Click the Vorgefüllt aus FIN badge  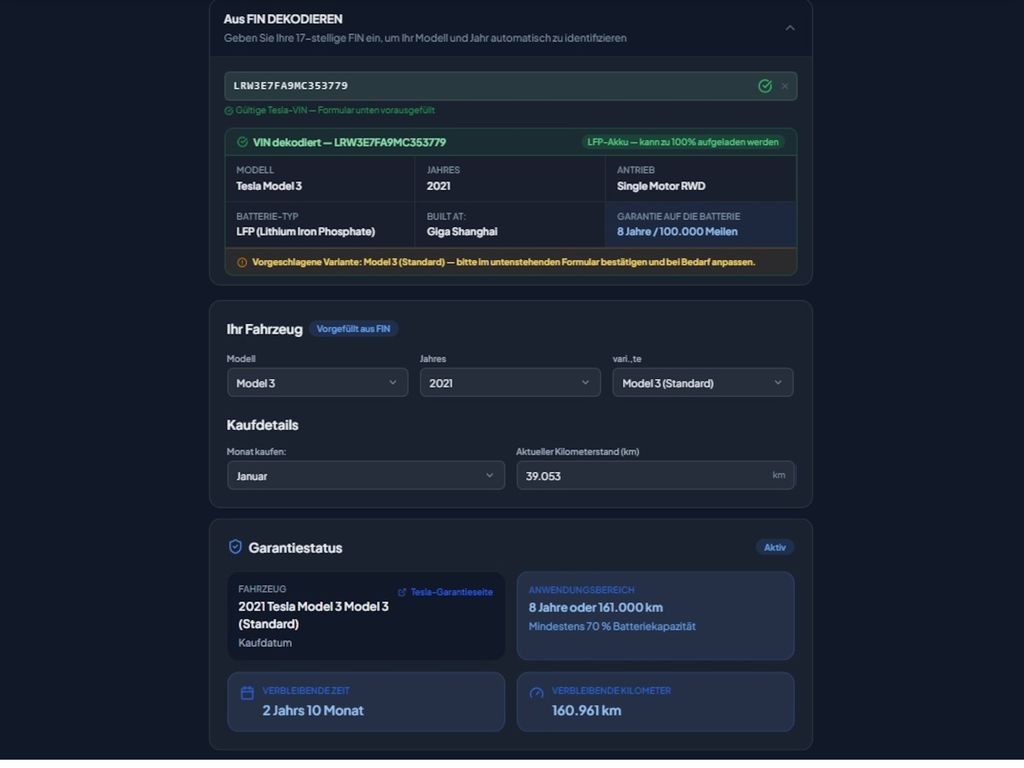[353, 329]
